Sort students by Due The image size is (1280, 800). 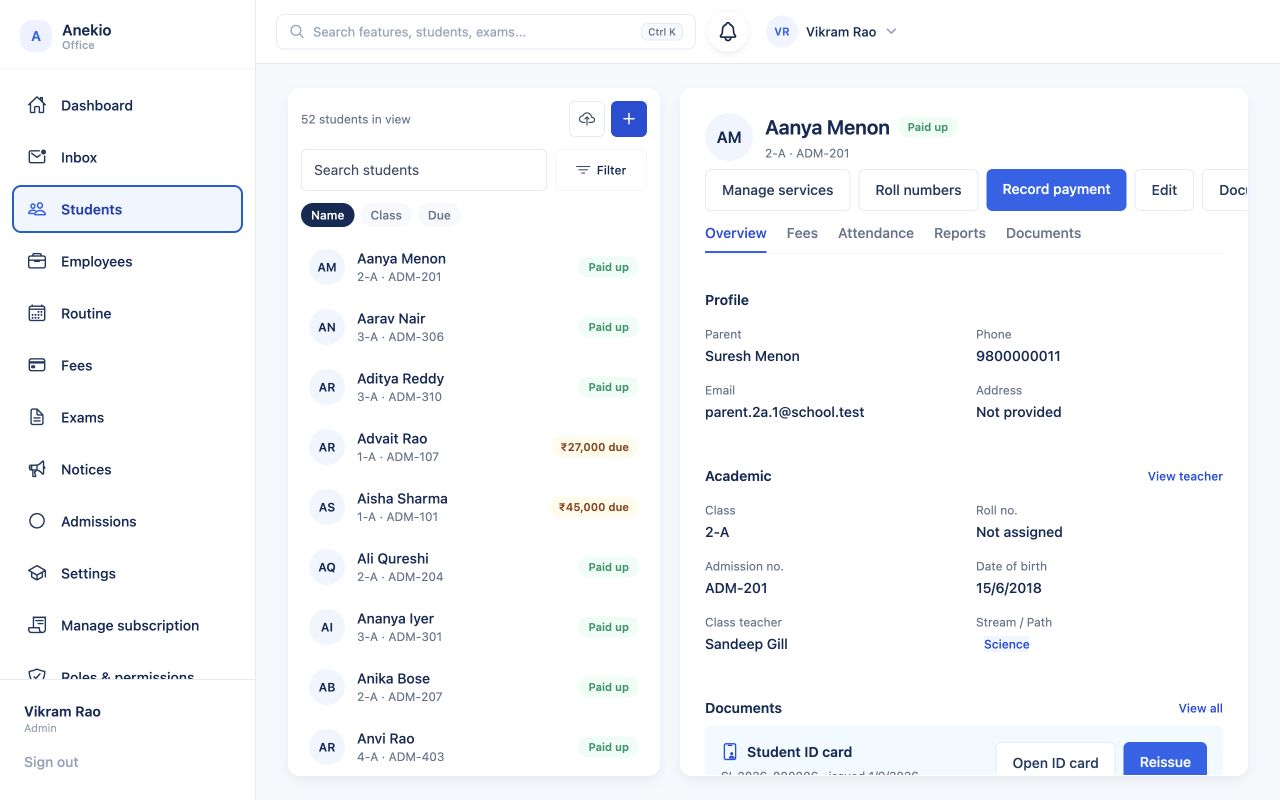click(439, 215)
